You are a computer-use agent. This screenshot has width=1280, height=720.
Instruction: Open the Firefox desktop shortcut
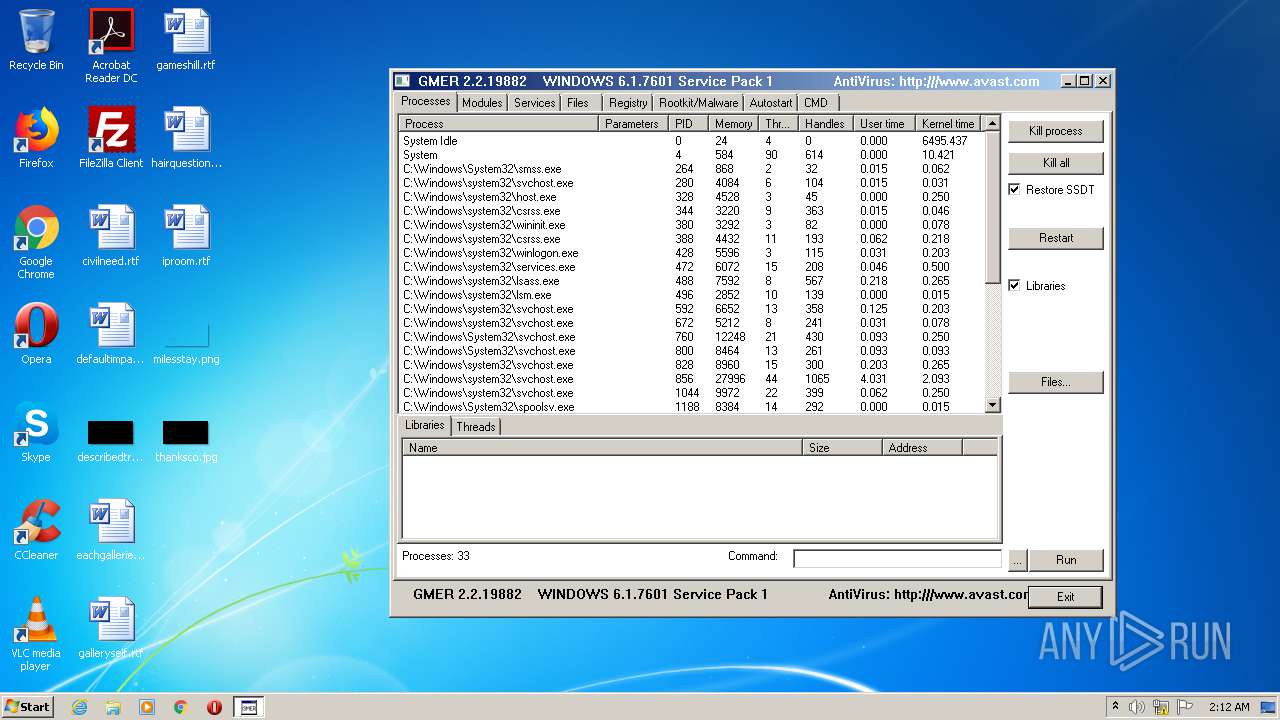[x=36, y=138]
